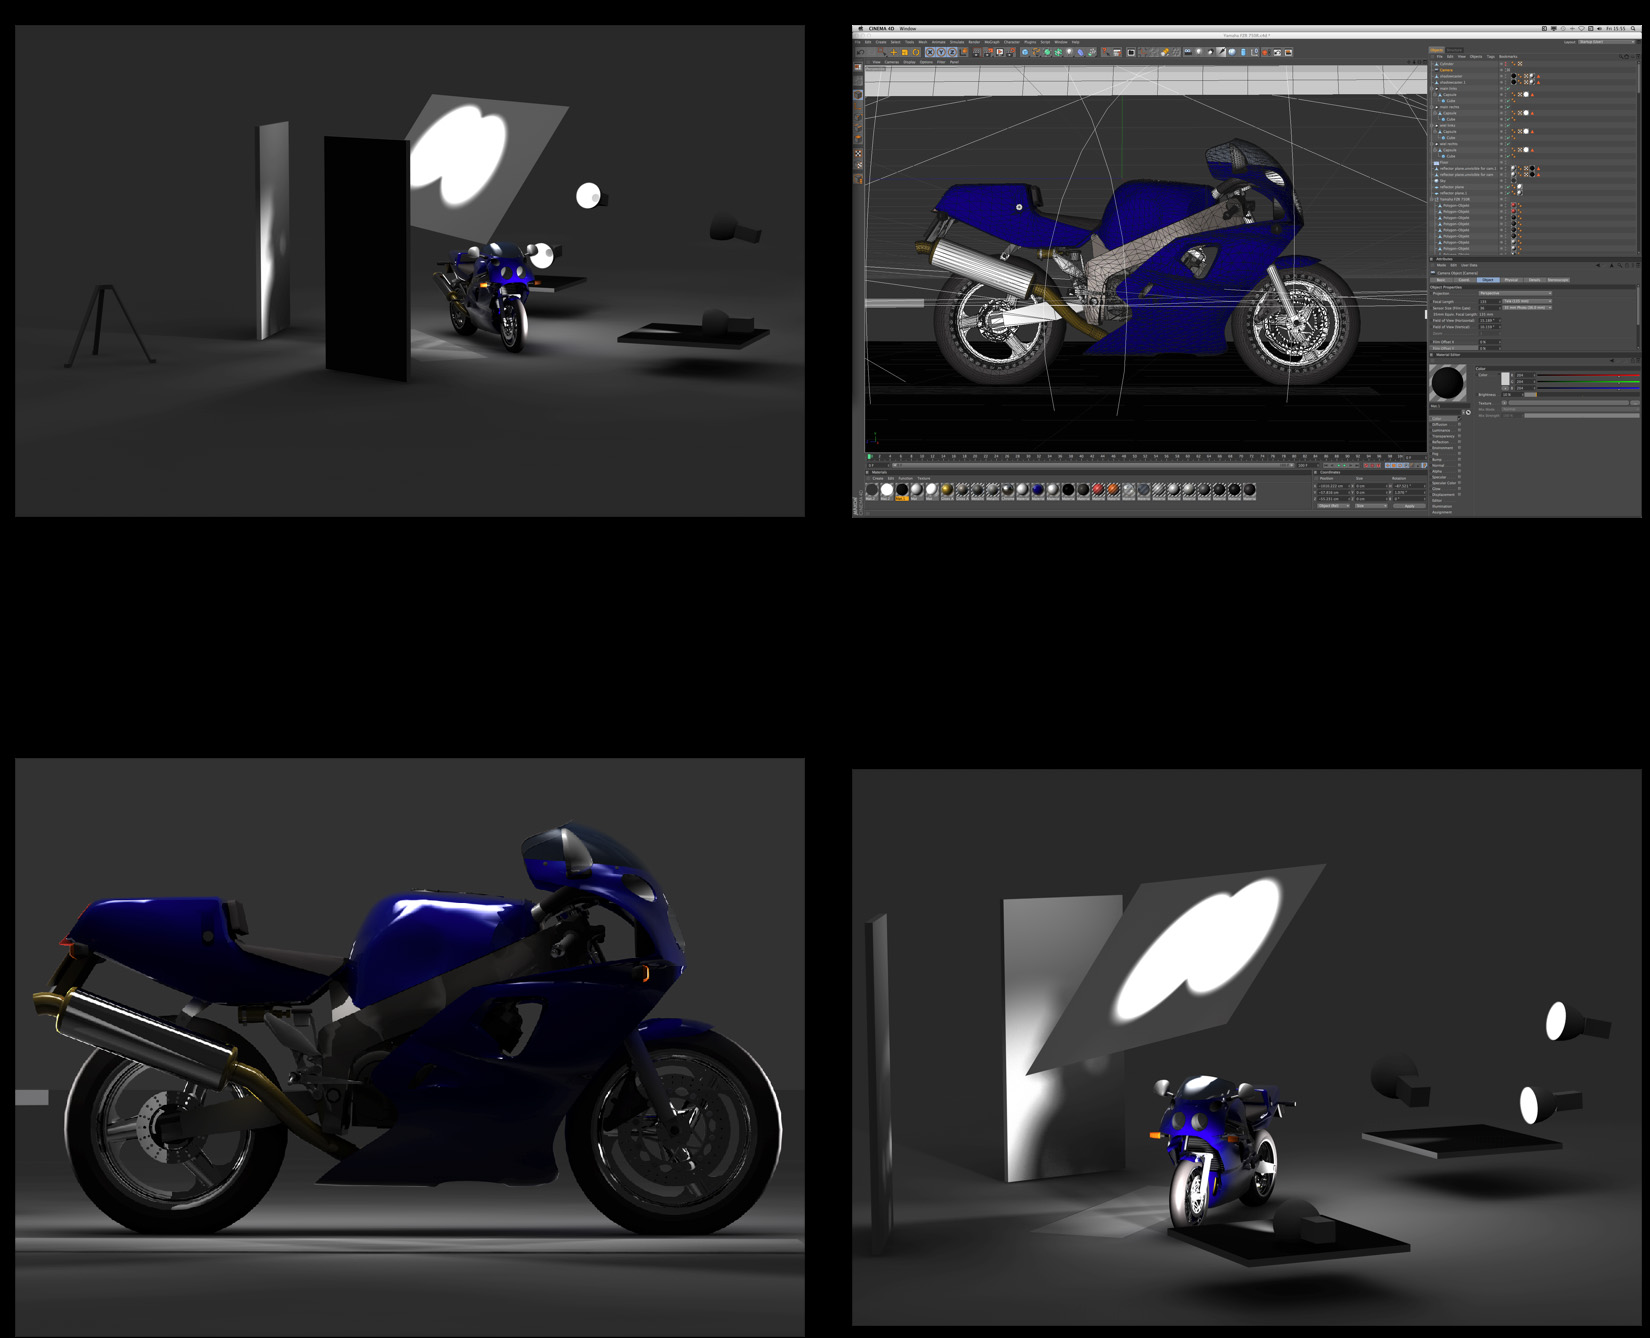Toggle the X-axis lock button
The height and width of the screenshot is (1338, 1650).
click(930, 52)
